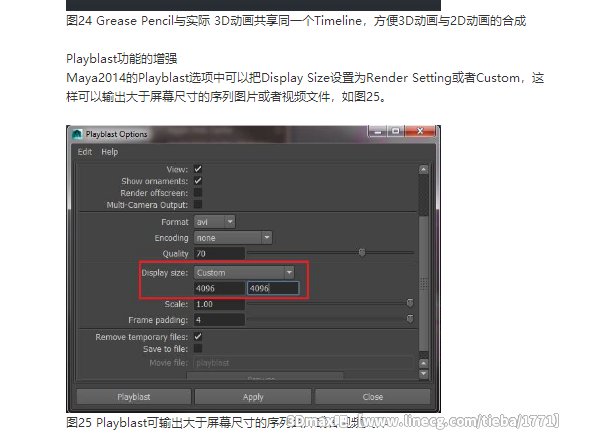Click the Quality slider handle
This screenshot has width=599, height=440.
click(362, 252)
